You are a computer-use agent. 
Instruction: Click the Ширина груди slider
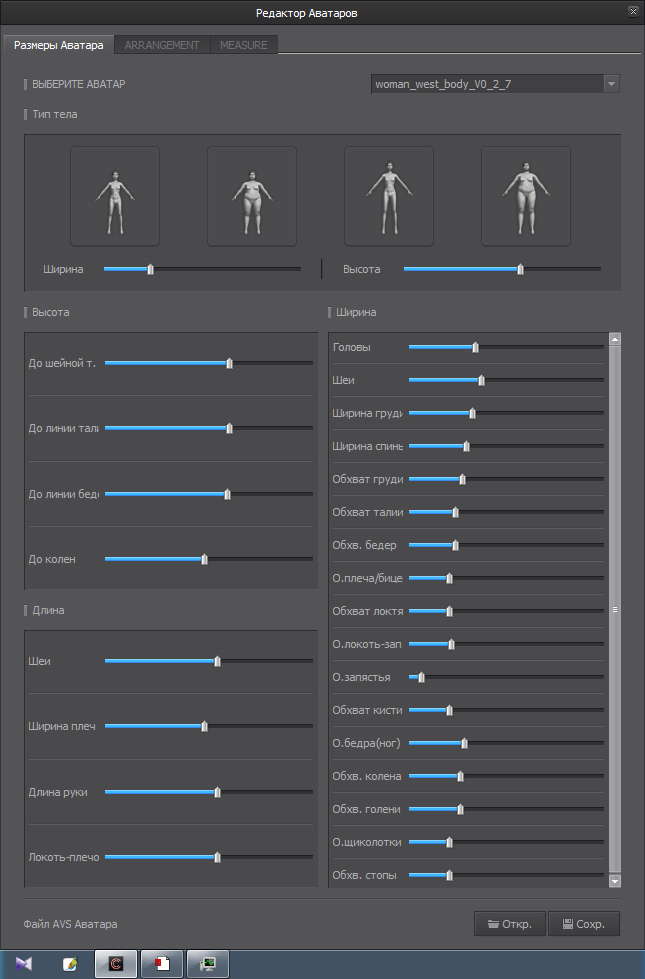[x=506, y=413]
